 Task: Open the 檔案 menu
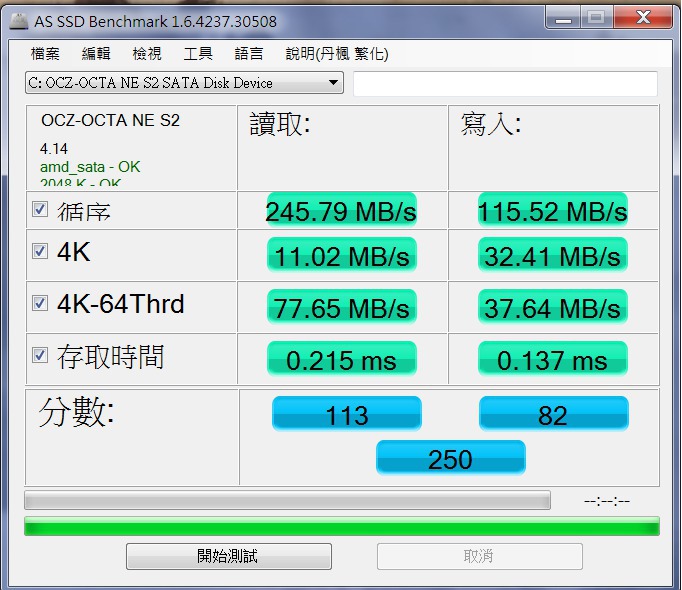45,54
